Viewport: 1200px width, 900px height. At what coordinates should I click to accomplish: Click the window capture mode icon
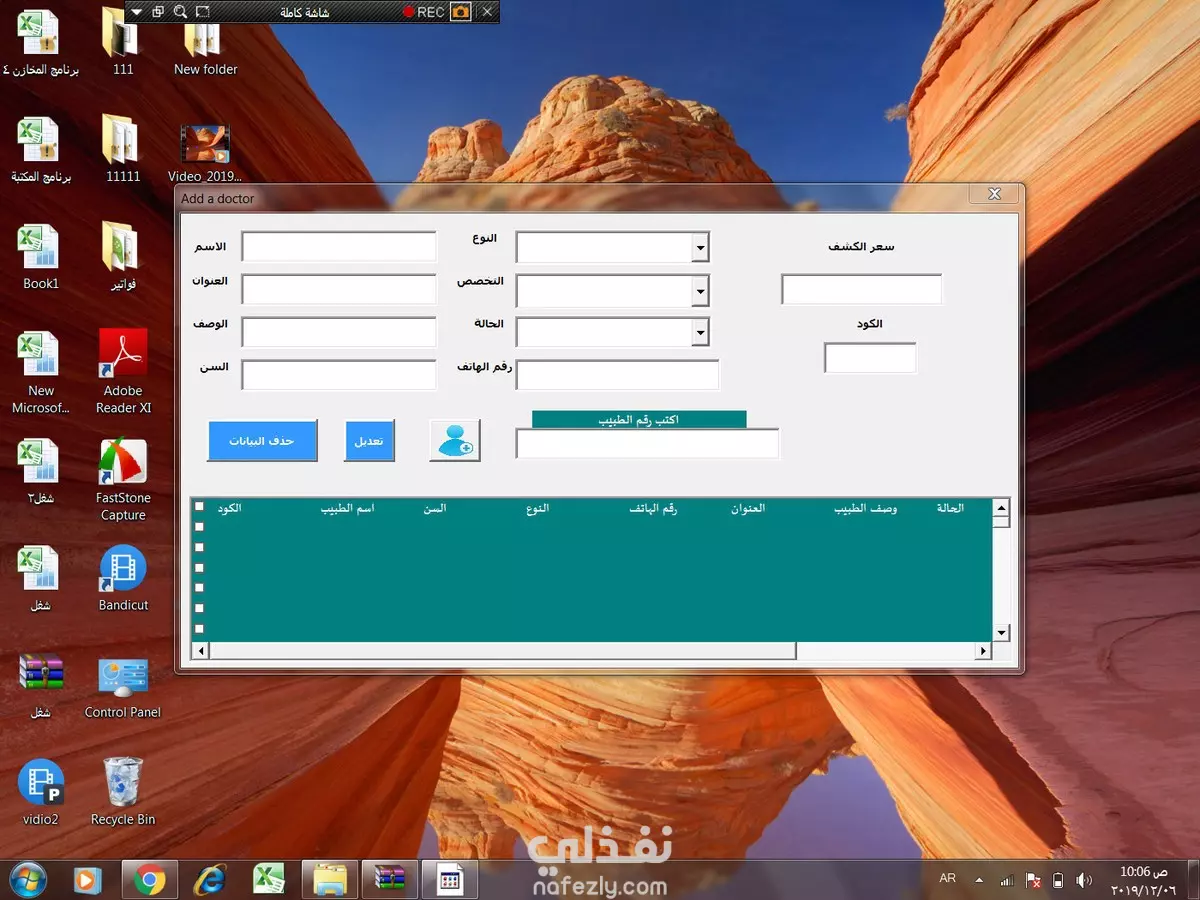158,12
